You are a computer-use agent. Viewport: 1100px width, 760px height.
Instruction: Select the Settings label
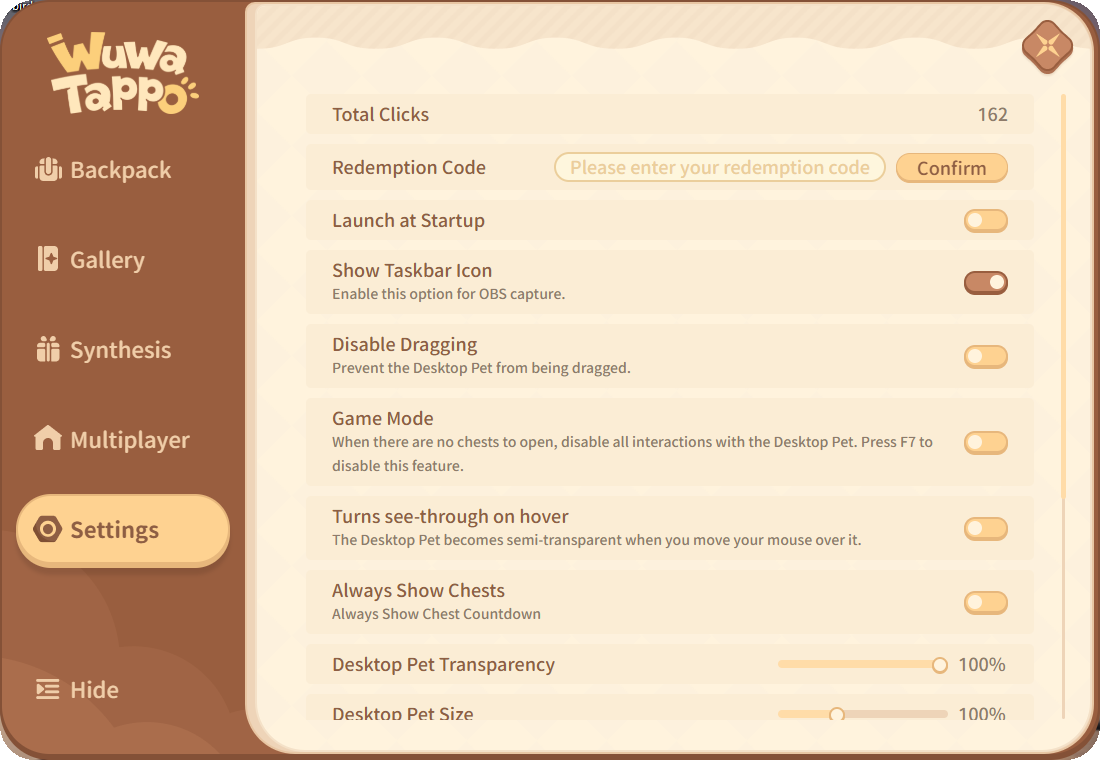(114, 530)
